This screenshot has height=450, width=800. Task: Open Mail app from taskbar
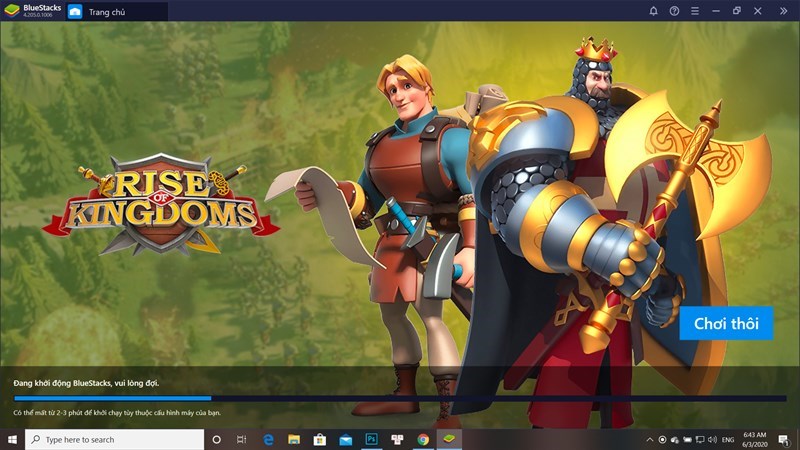pyautogui.click(x=345, y=439)
